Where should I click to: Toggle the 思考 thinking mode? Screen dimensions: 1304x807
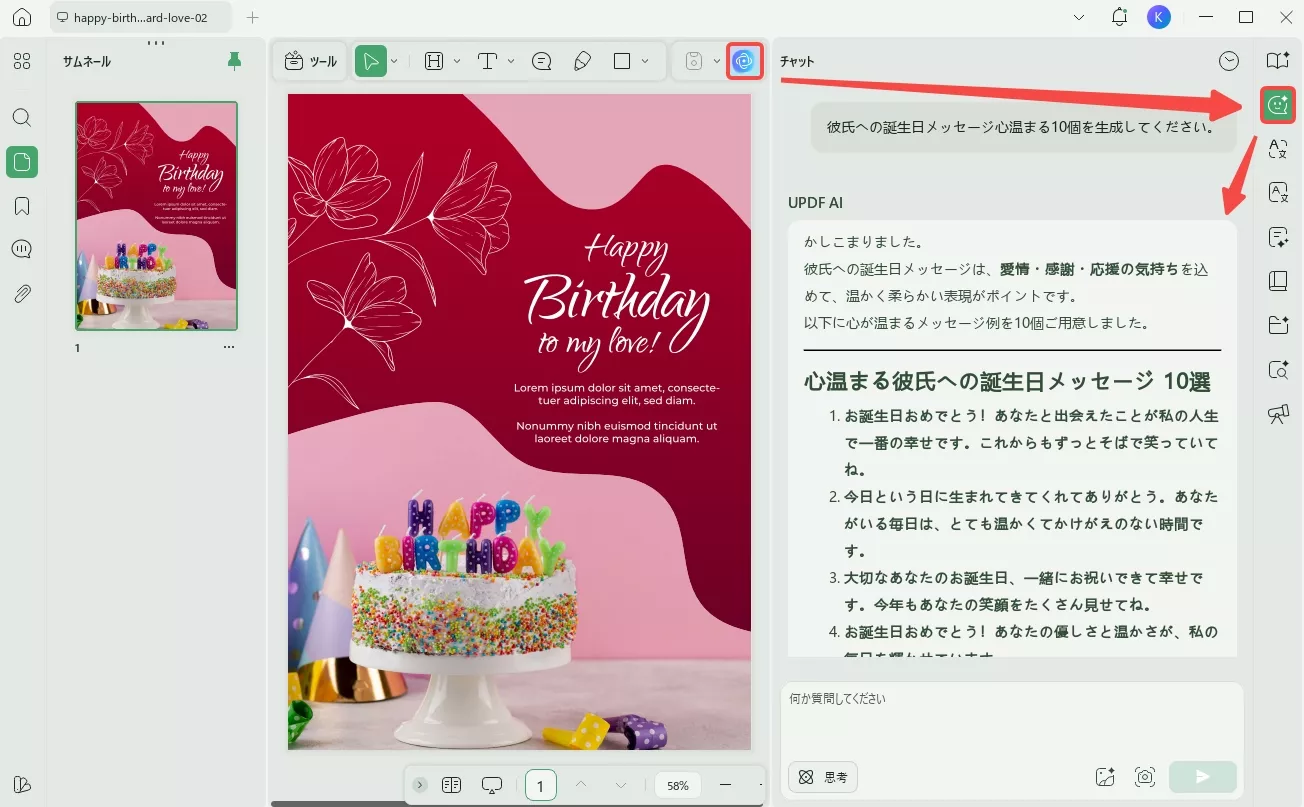click(x=824, y=777)
